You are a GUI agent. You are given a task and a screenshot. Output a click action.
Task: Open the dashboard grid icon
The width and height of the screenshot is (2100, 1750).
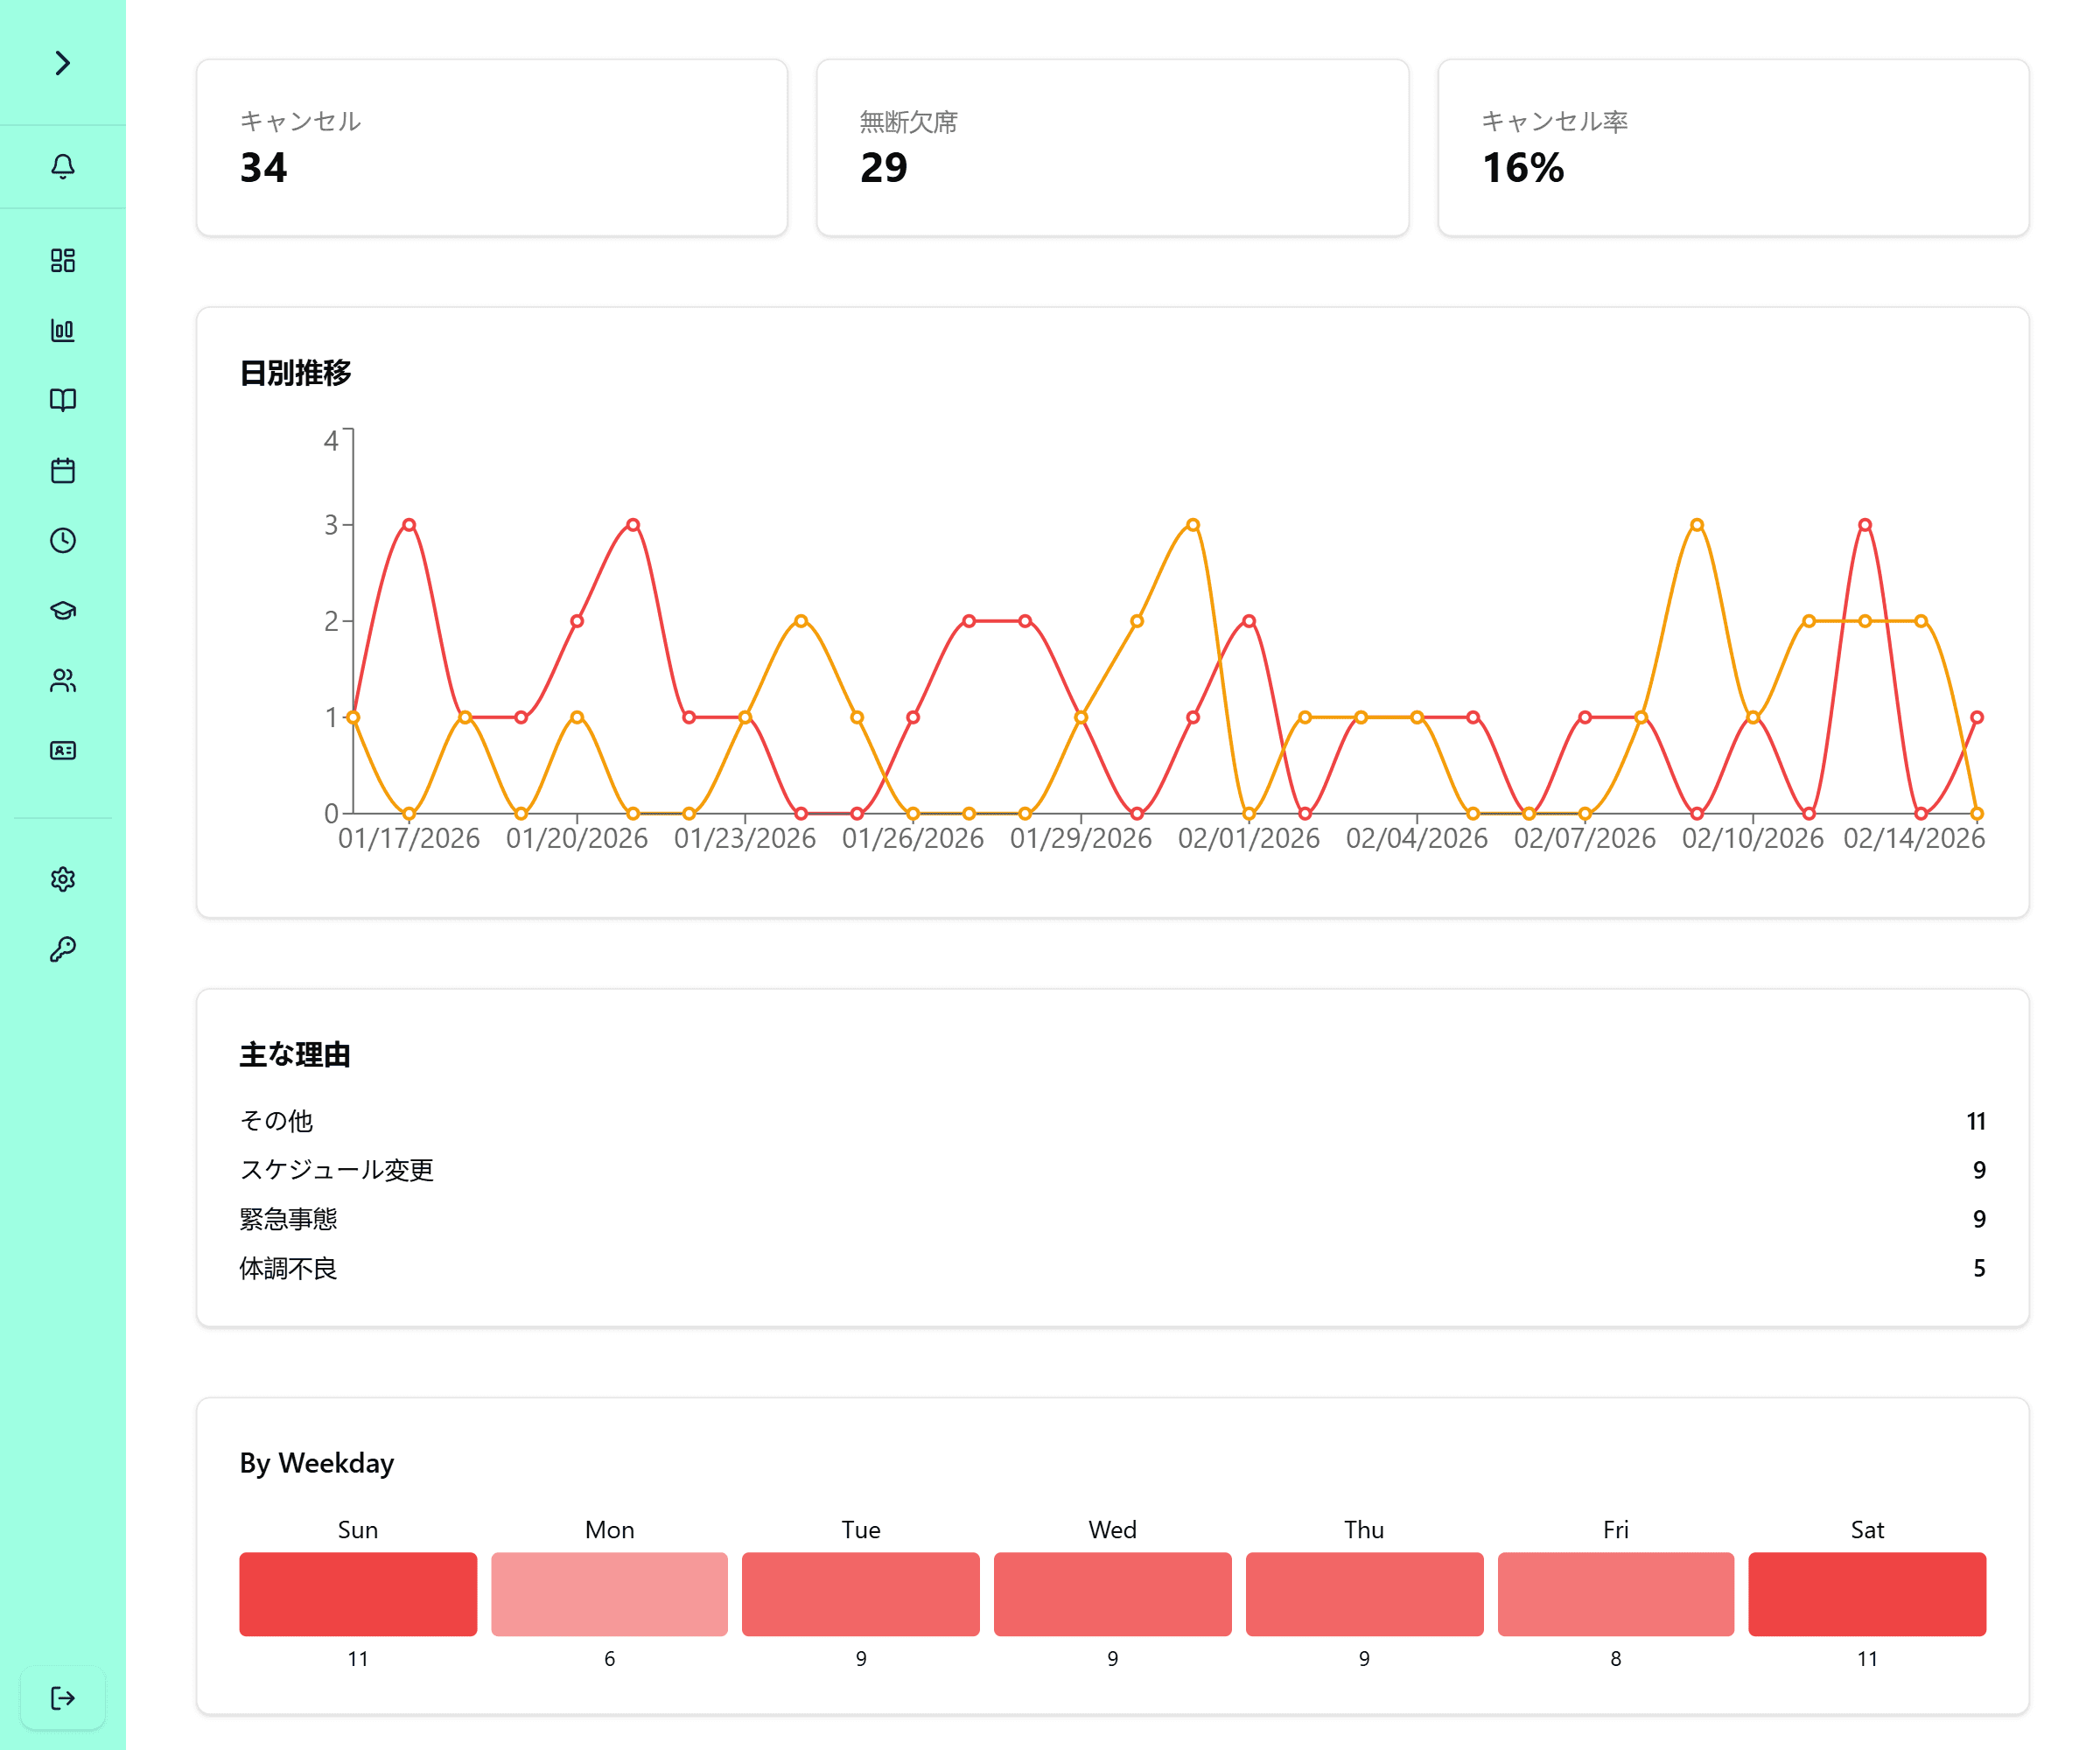point(62,260)
